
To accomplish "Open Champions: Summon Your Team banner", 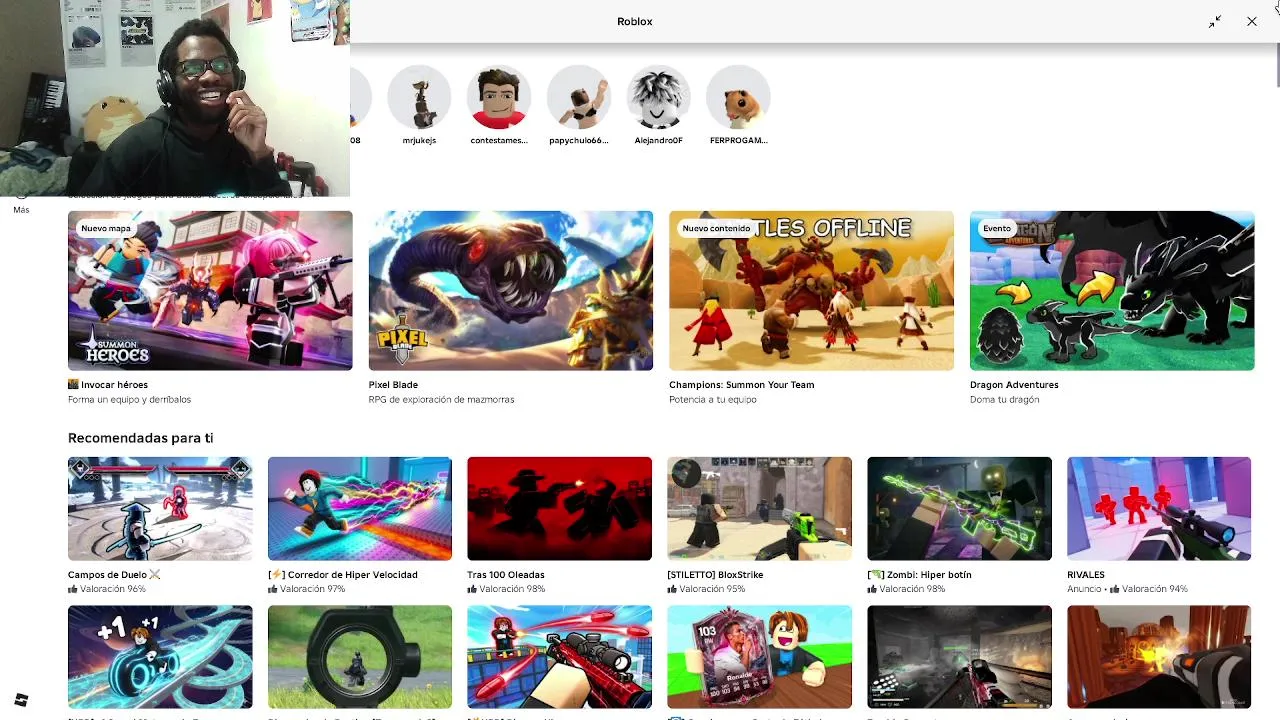I will [811, 290].
